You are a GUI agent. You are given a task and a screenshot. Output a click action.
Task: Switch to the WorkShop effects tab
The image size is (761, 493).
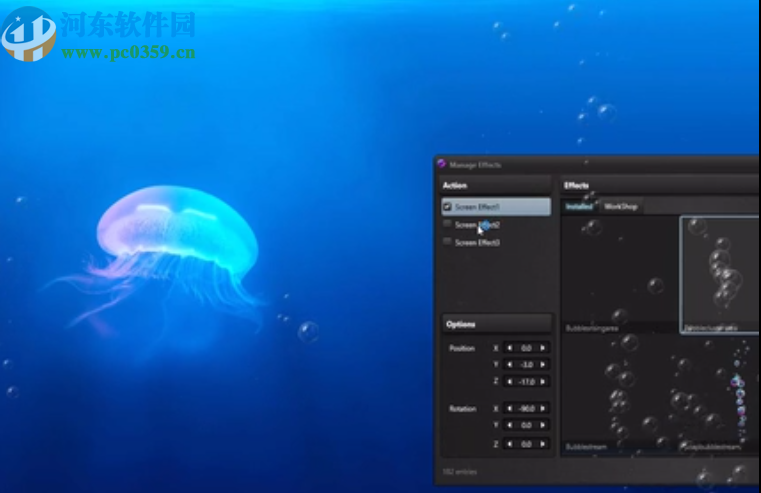[621, 206]
